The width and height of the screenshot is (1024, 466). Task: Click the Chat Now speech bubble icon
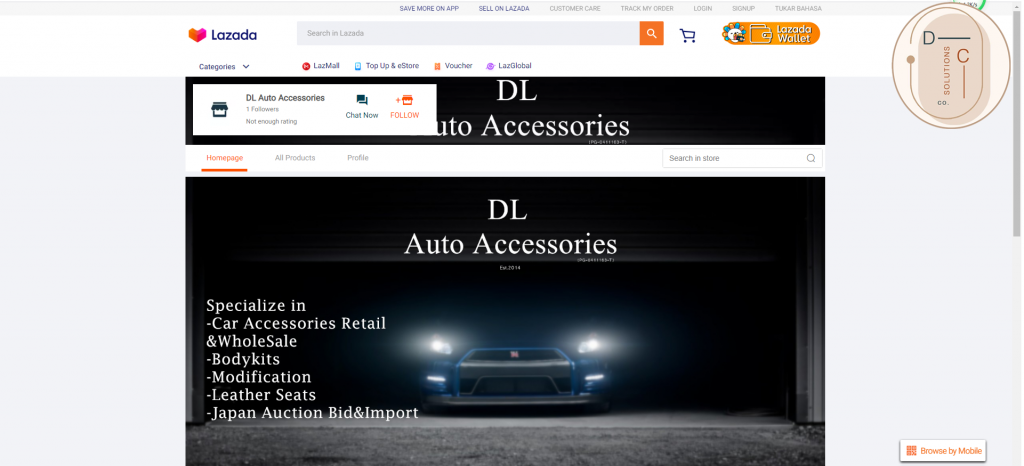coord(362,101)
